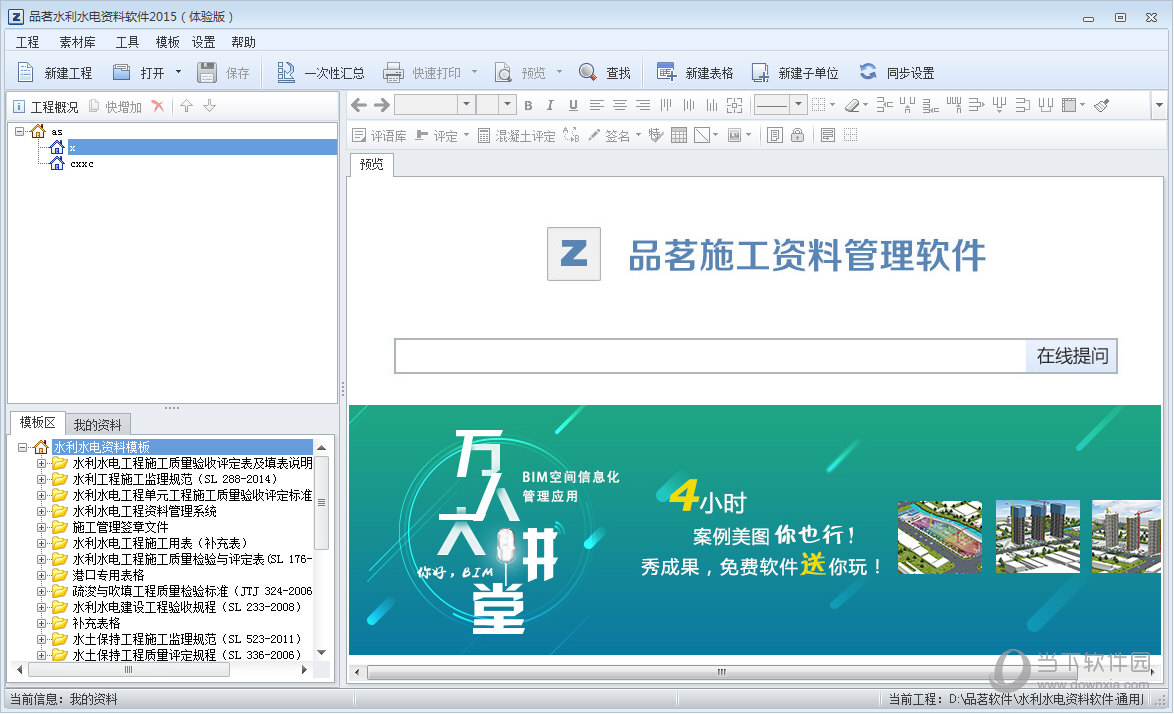Collapse the 'as' project tree node

coord(20,131)
